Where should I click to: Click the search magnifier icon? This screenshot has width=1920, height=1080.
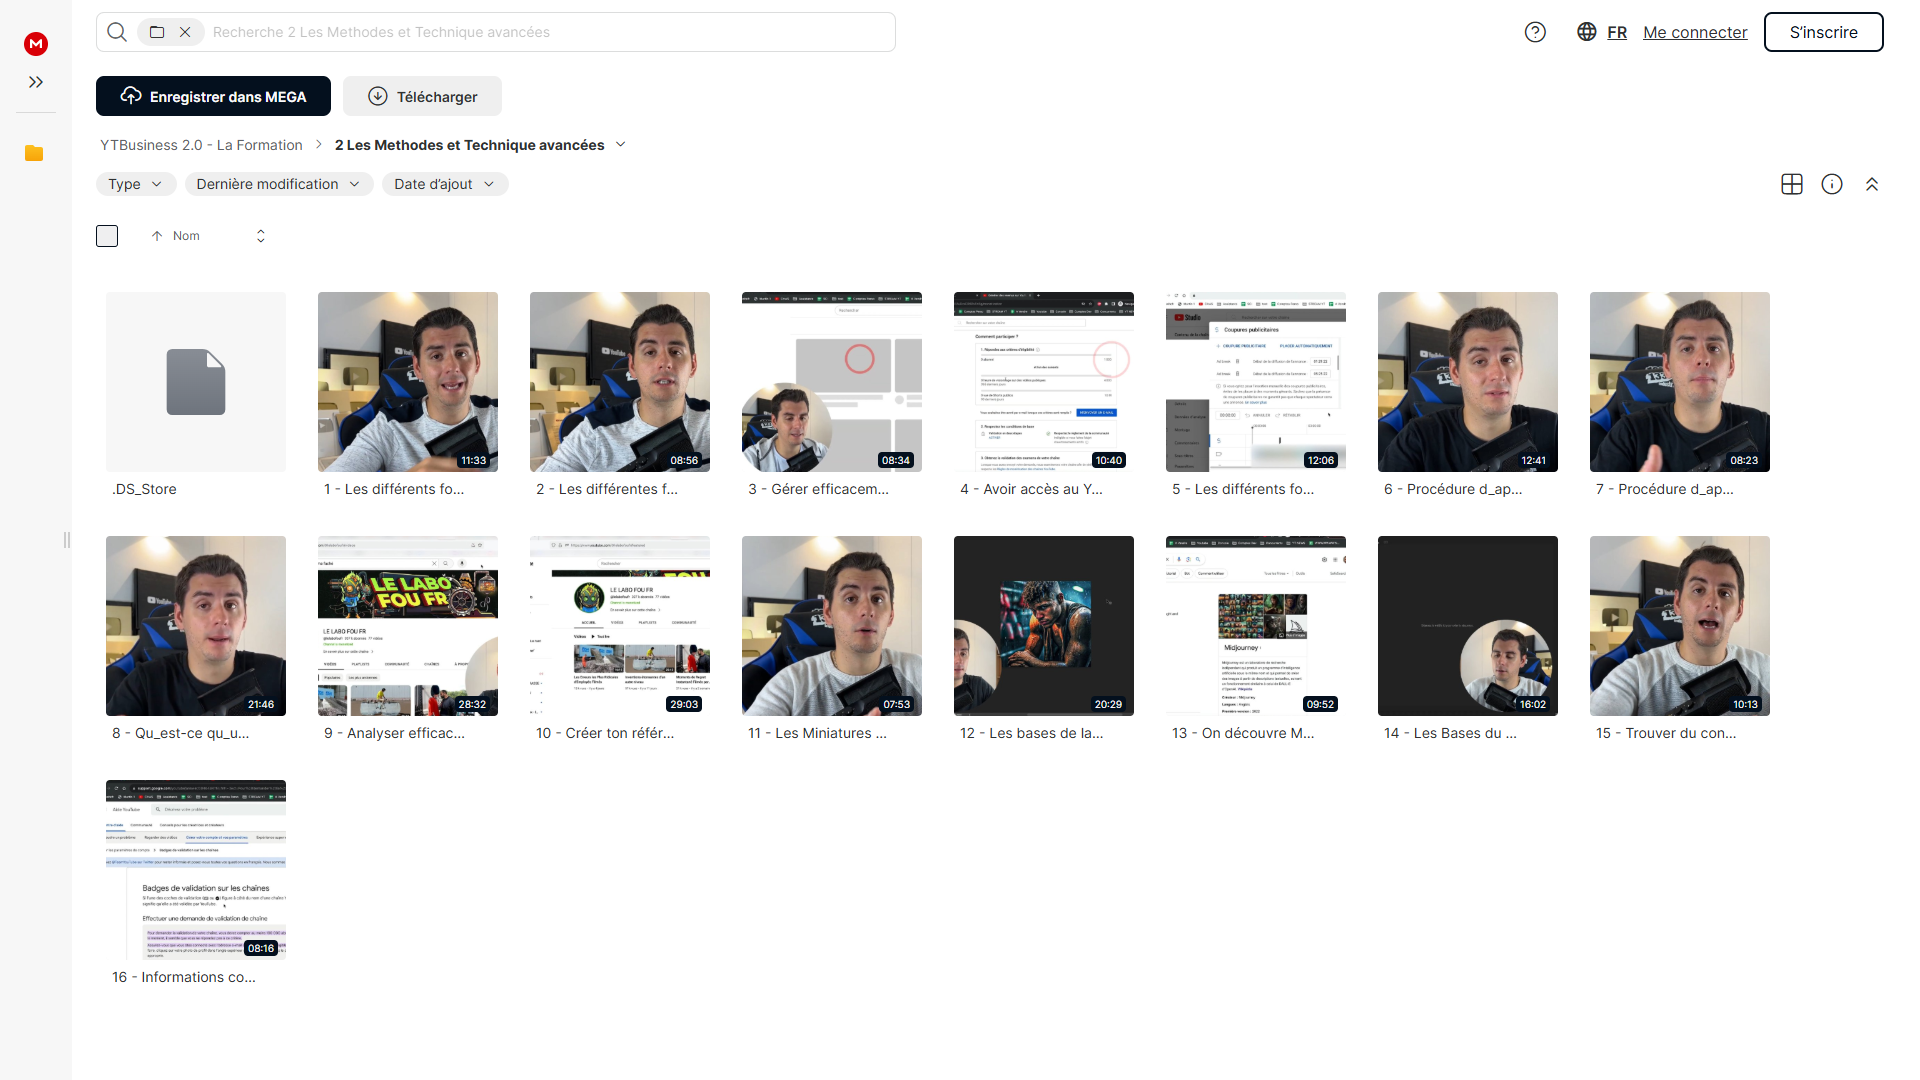(x=117, y=32)
